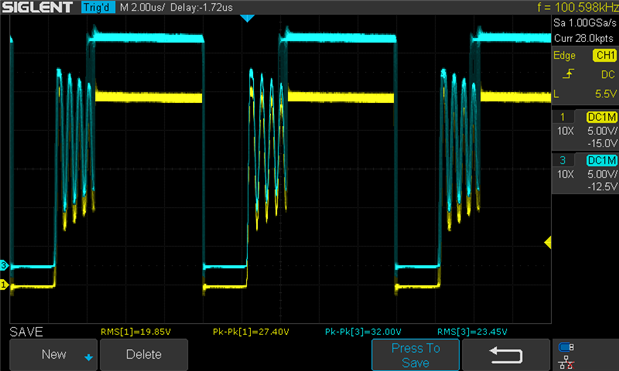The height and width of the screenshot is (371, 619).
Task: Open the New dropdown arrow
Action: pos(88,357)
